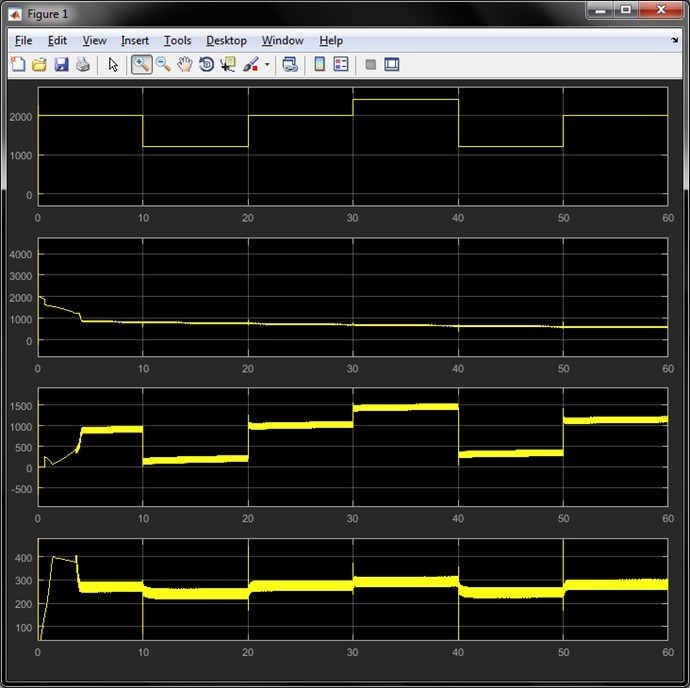This screenshot has width=690, height=688.
Task: Click the second plot's decaying curve near 10
Action: coord(143,323)
